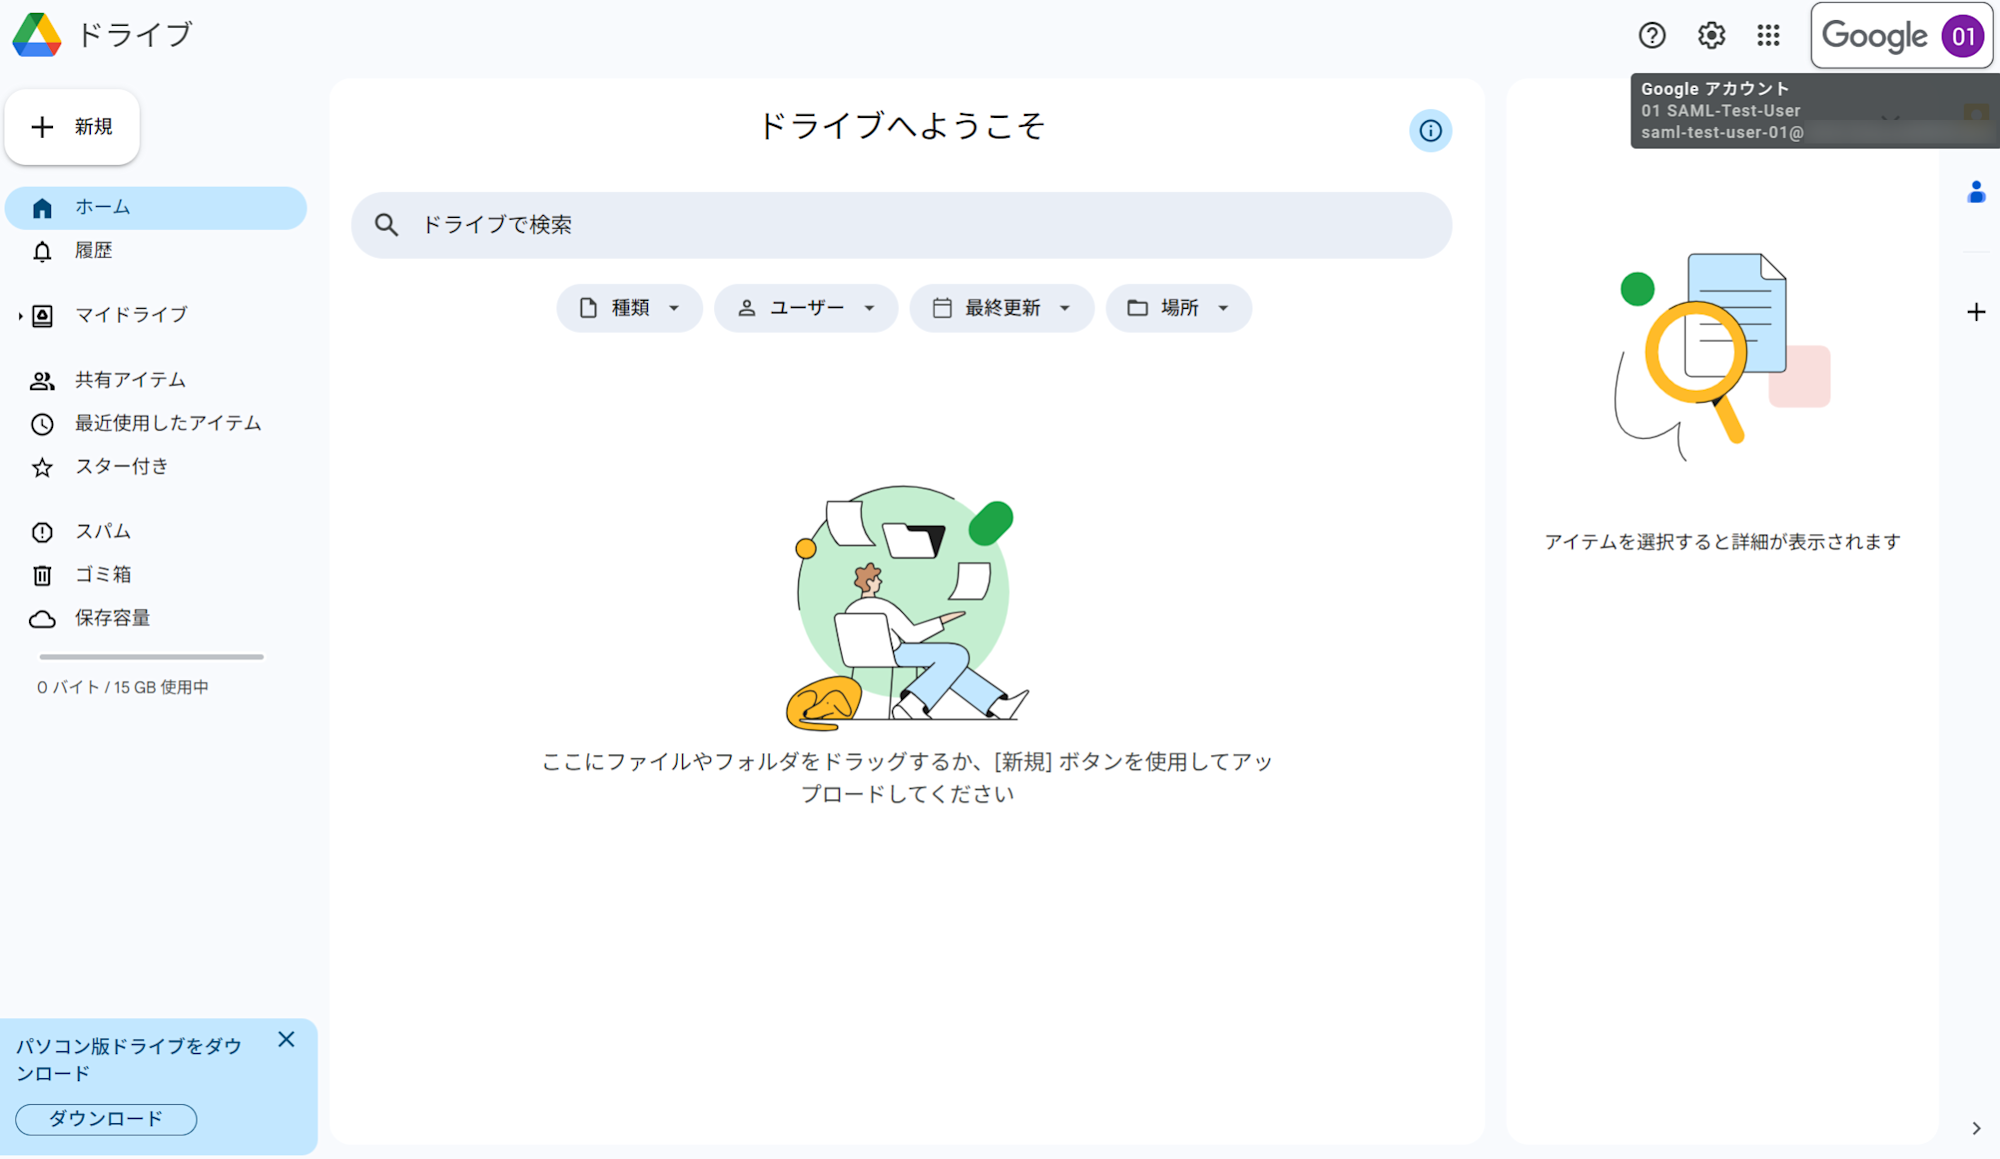Open the Contacts person icon in side panel
Image resolution: width=2000 pixels, height=1159 pixels.
point(1976,191)
